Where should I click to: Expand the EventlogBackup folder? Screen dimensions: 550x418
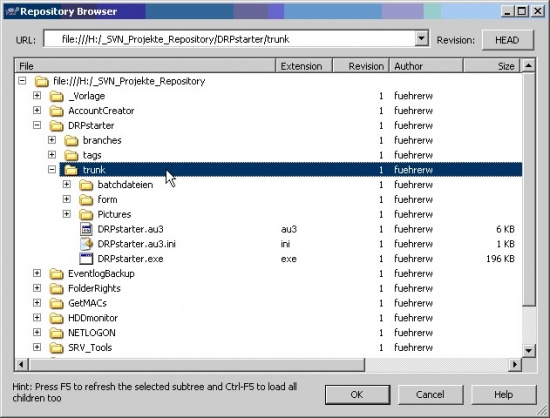37,273
